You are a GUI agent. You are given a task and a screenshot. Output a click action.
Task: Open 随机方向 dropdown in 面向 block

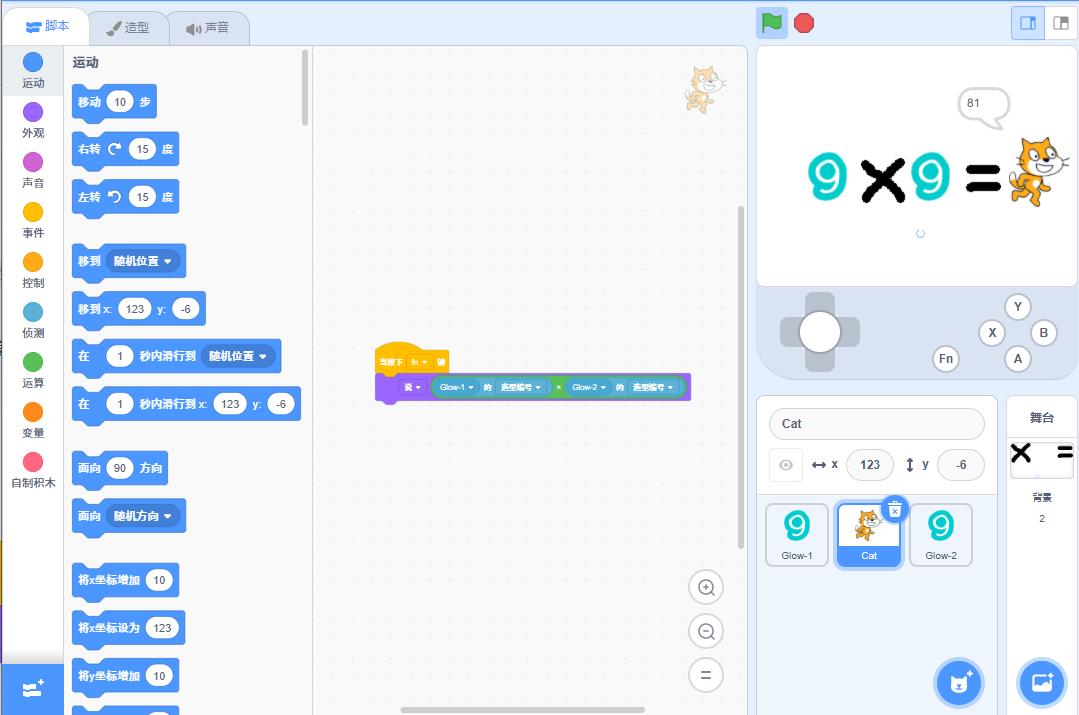(x=142, y=516)
